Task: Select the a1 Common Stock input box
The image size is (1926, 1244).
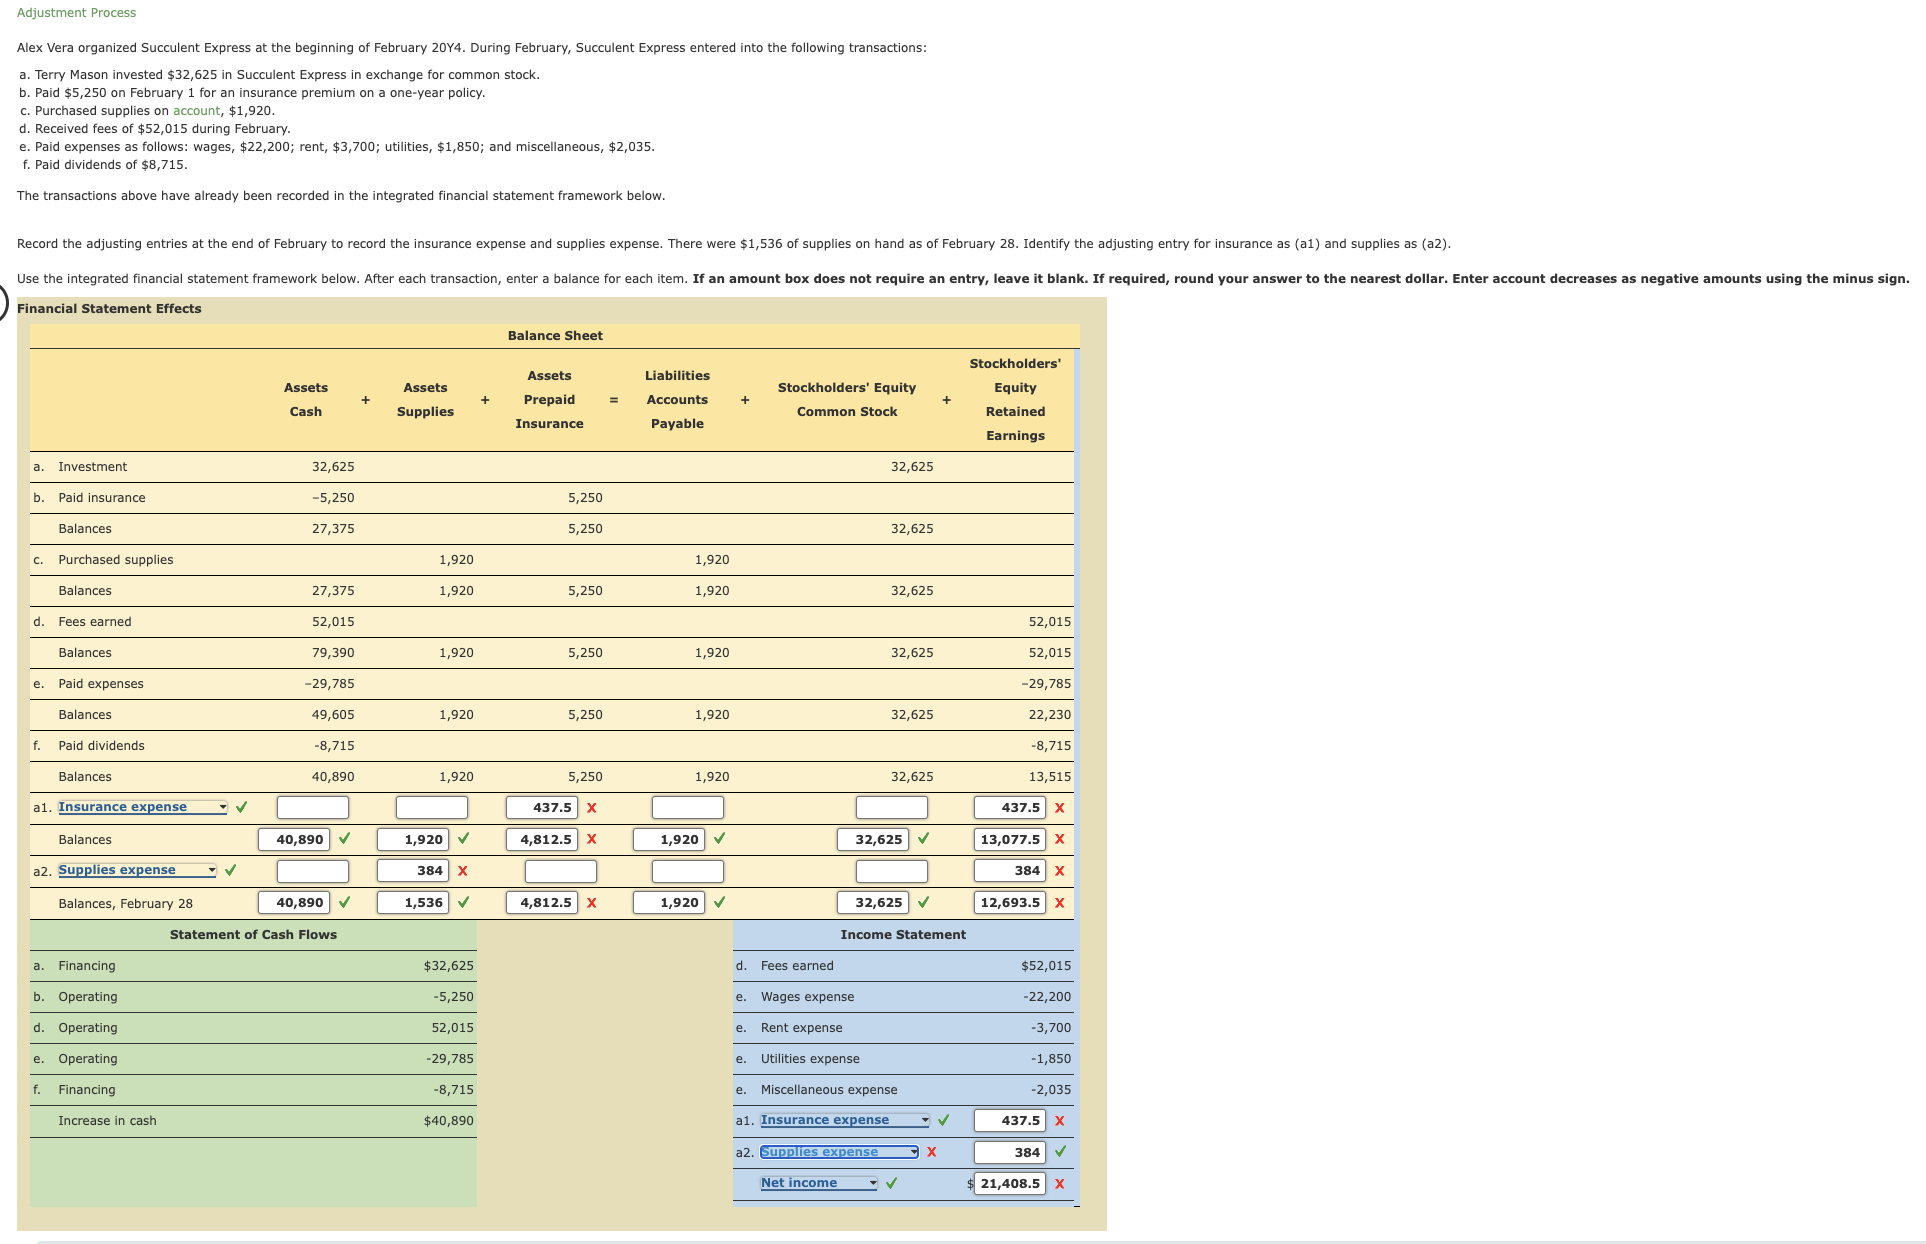Action: pos(892,807)
